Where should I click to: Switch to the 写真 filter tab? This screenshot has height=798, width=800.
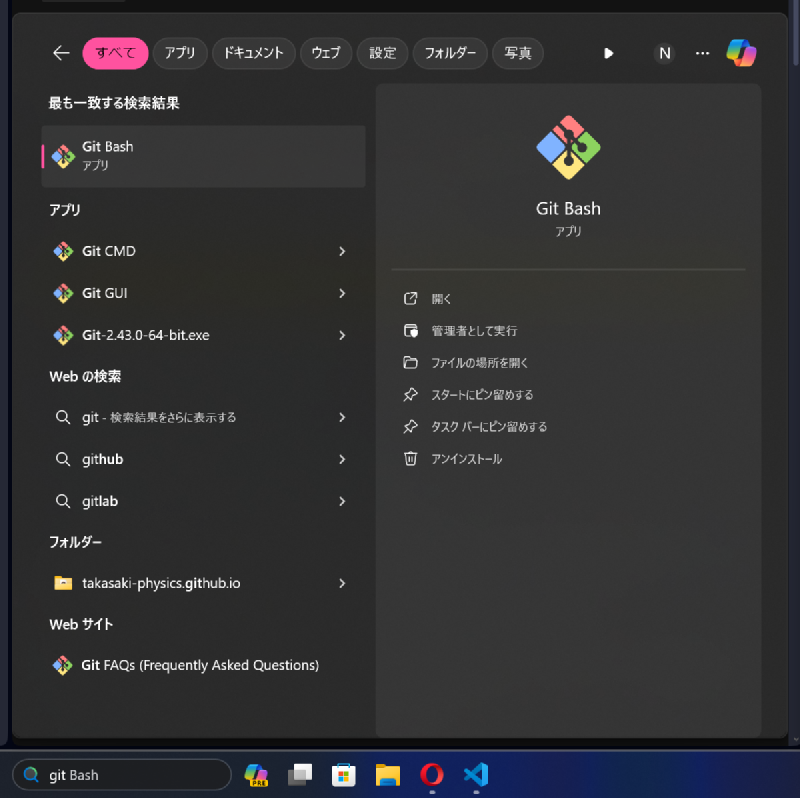[518, 53]
